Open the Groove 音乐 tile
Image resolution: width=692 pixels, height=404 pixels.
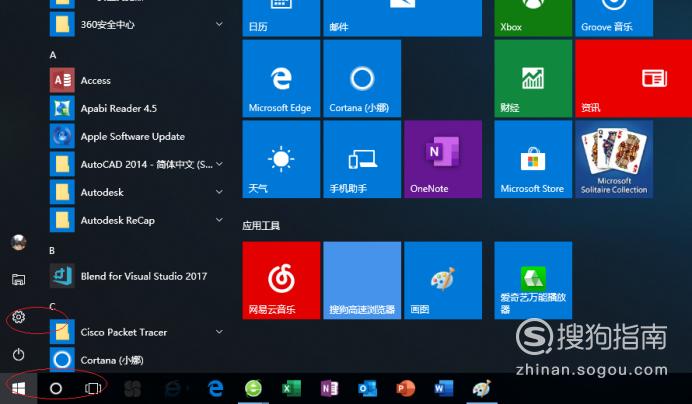[x=614, y=18]
